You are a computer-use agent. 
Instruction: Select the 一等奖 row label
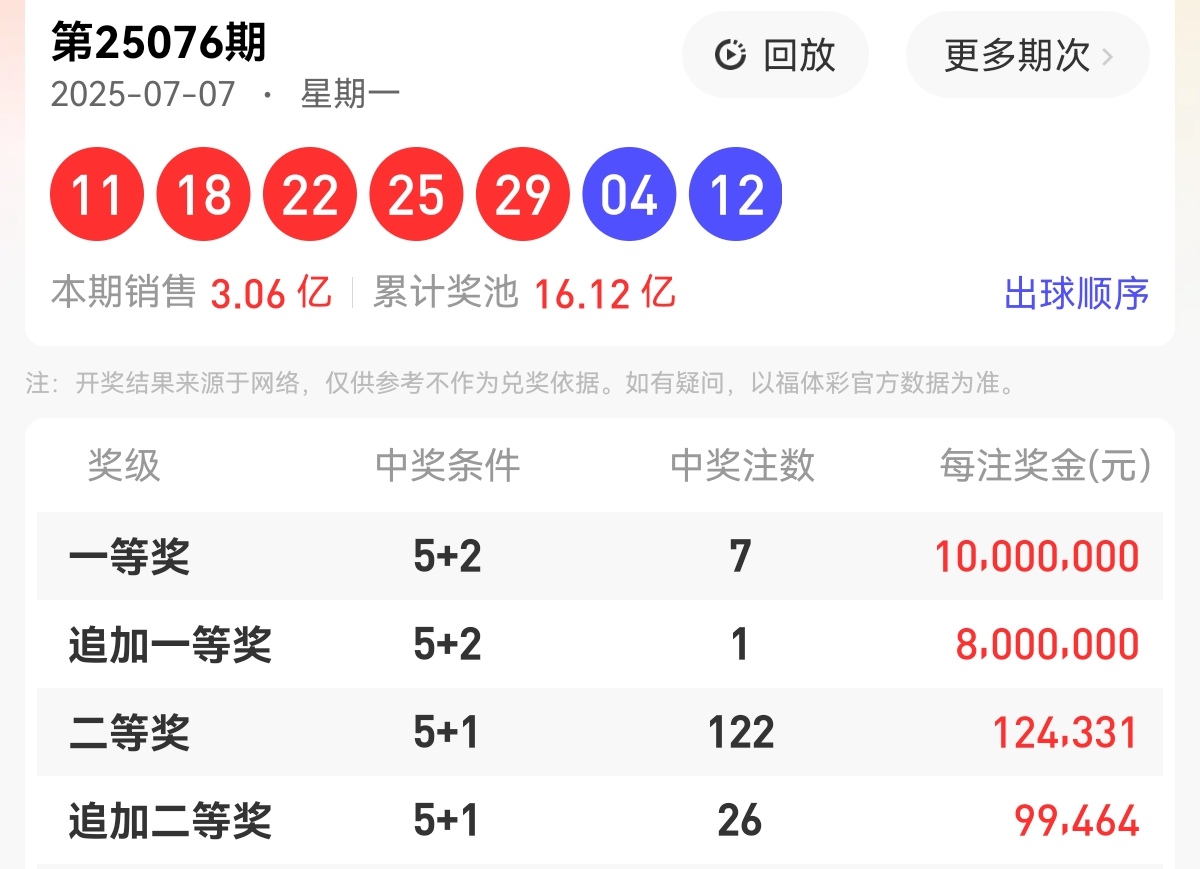[x=129, y=557]
